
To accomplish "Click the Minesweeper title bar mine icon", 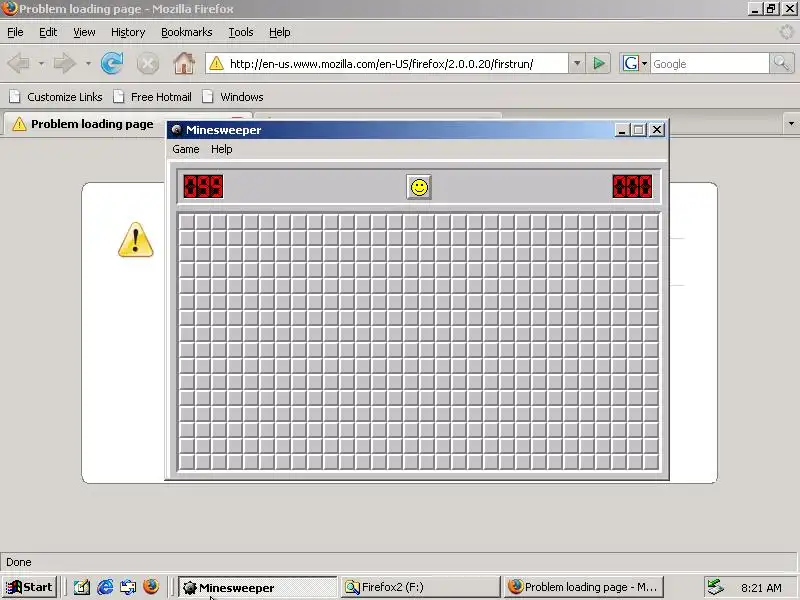I will click(x=177, y=130).
